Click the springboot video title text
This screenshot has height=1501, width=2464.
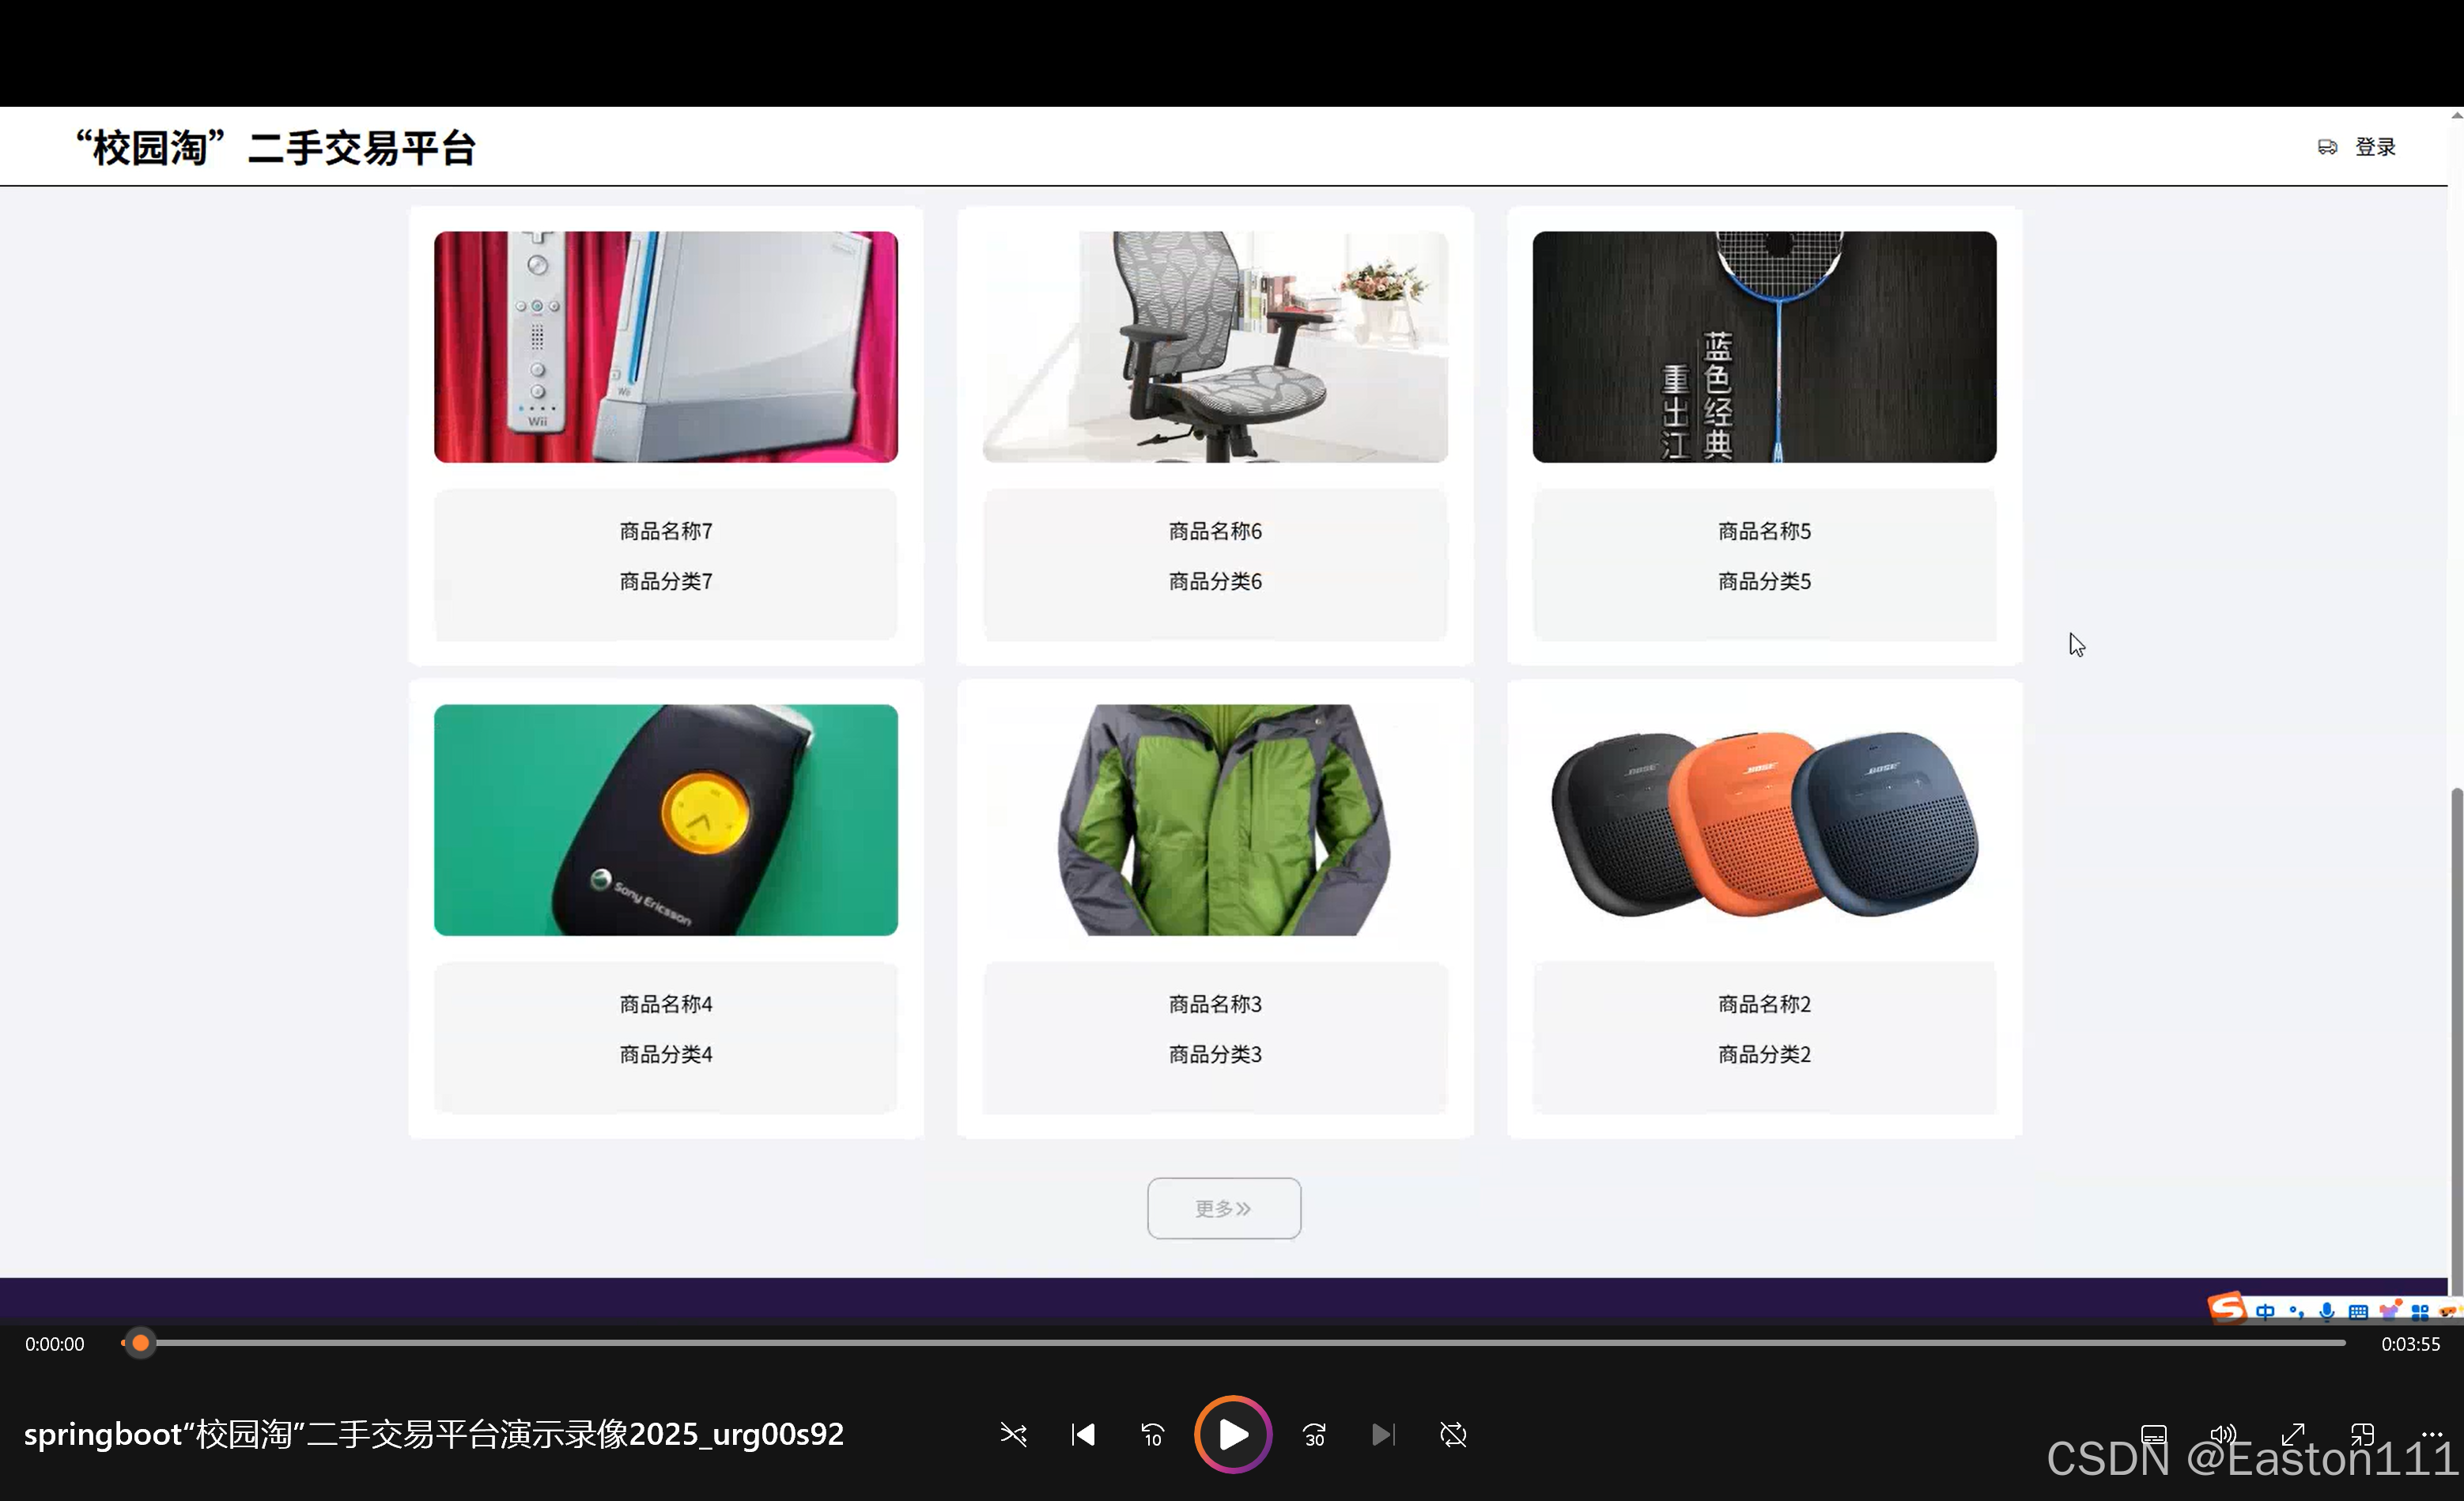[x=434, y=1434]
